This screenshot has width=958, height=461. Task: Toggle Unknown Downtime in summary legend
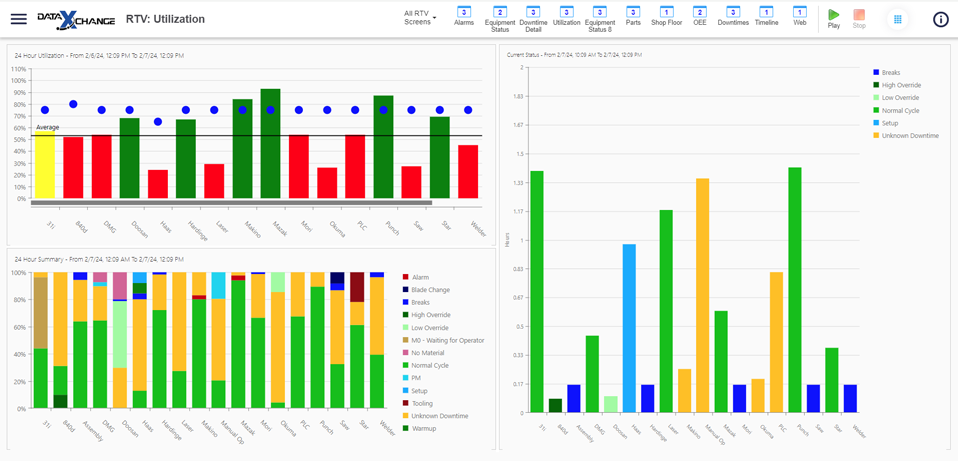point(440,416)
